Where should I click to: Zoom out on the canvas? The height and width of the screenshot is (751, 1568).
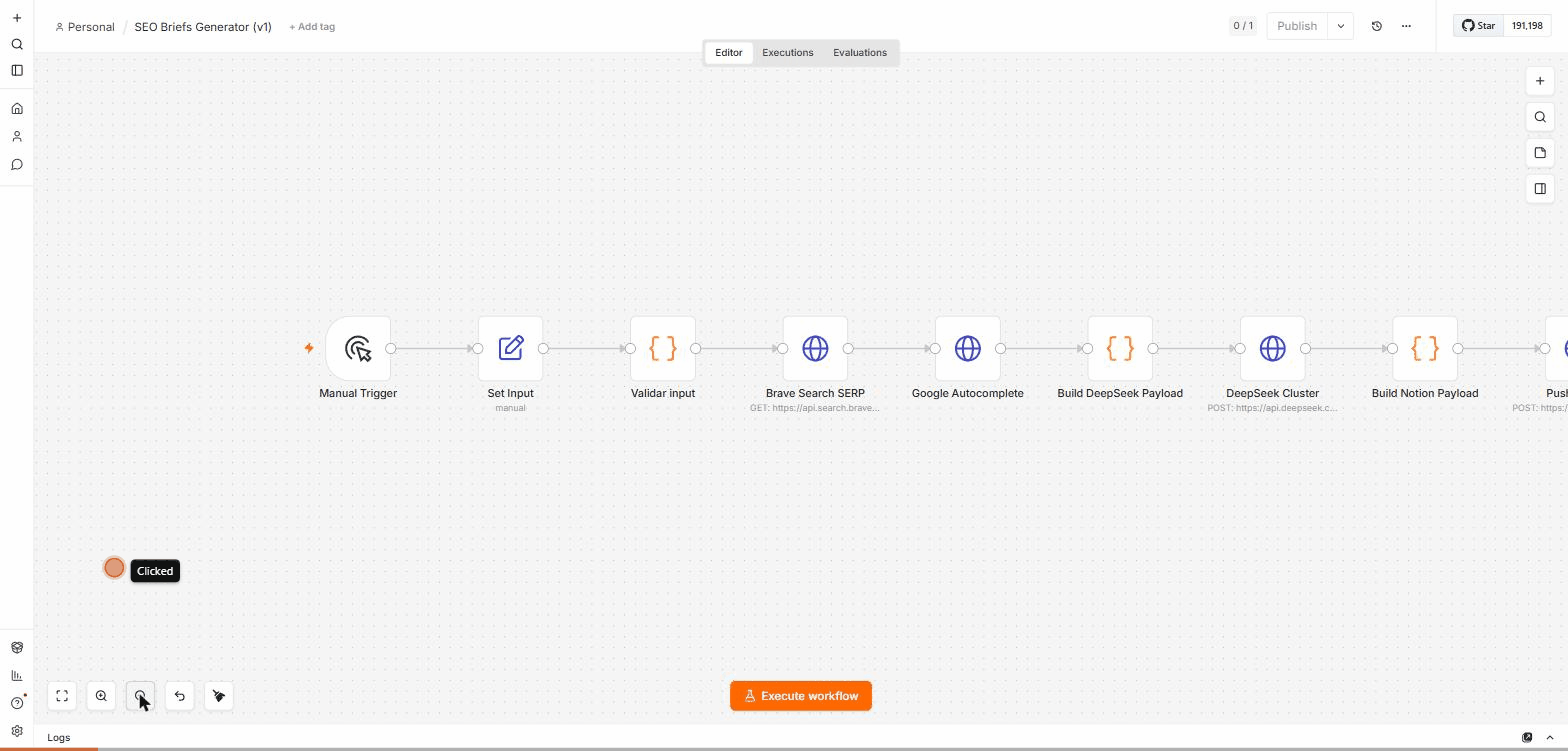tap(140, 696)
